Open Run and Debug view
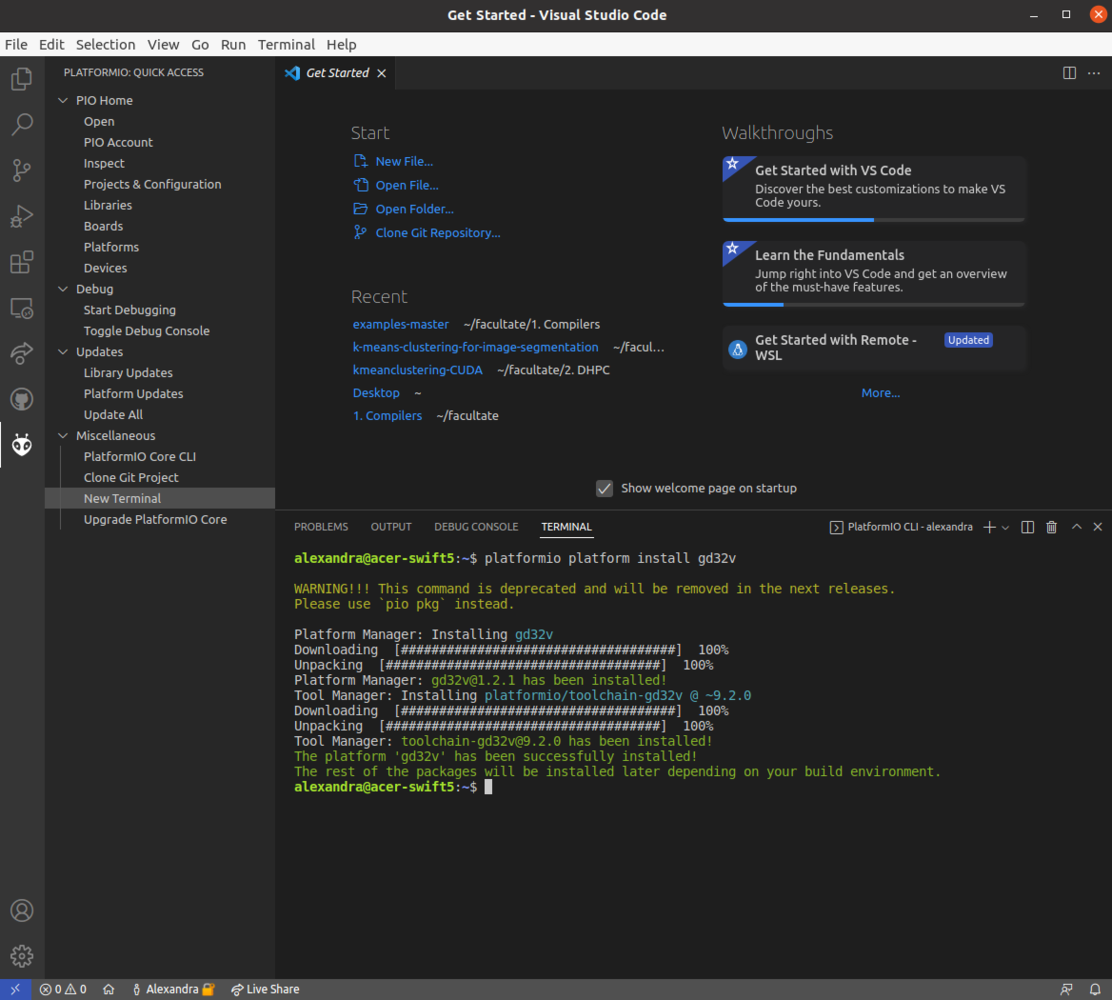Viewport: 1112px width, 1000px height. tap(21, 216)
